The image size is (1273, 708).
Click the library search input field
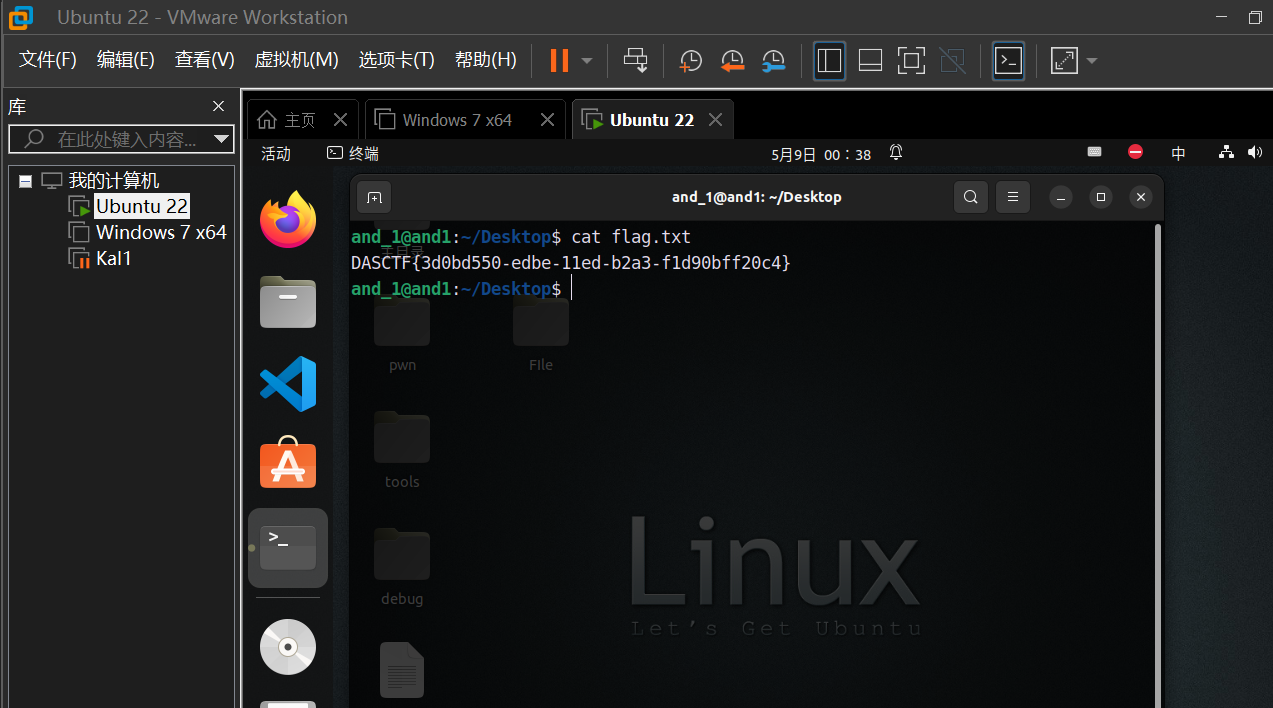(110, 139)
